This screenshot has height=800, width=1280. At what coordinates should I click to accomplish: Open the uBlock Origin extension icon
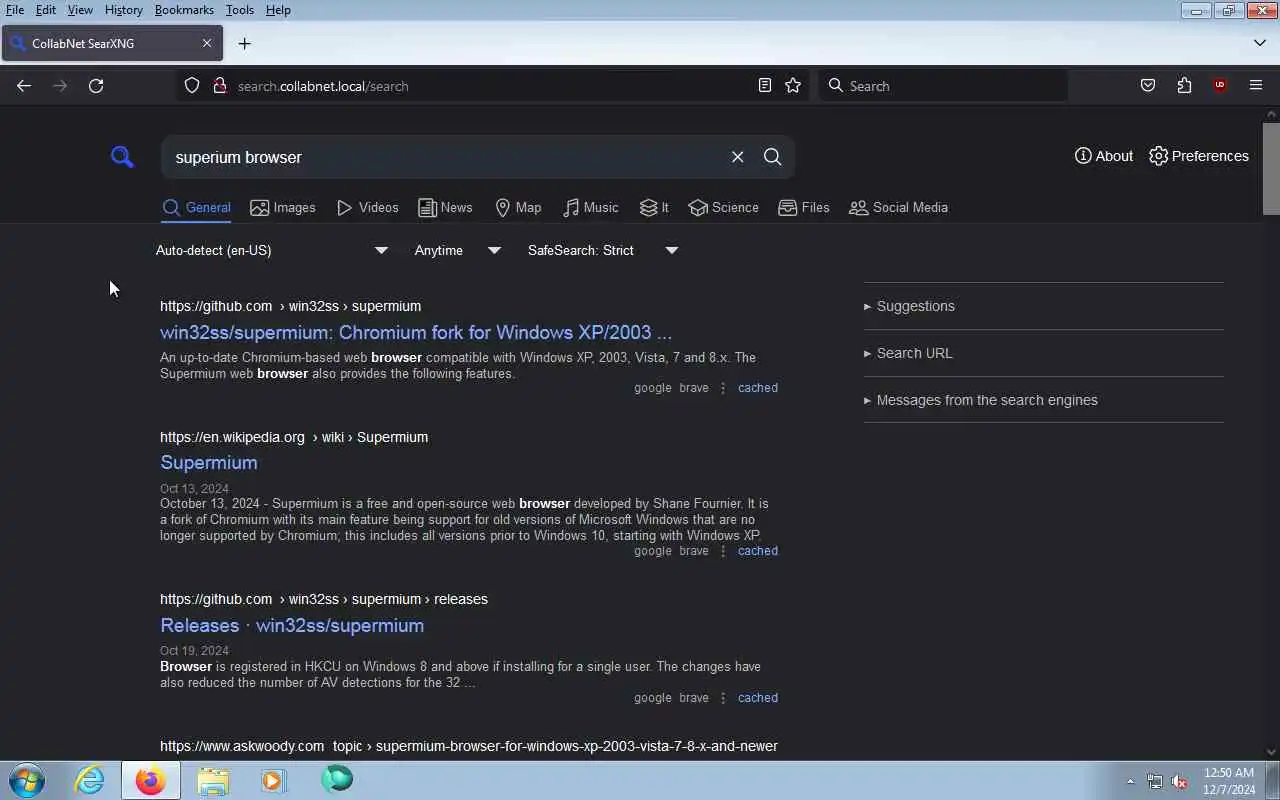tap(1219, 86)
